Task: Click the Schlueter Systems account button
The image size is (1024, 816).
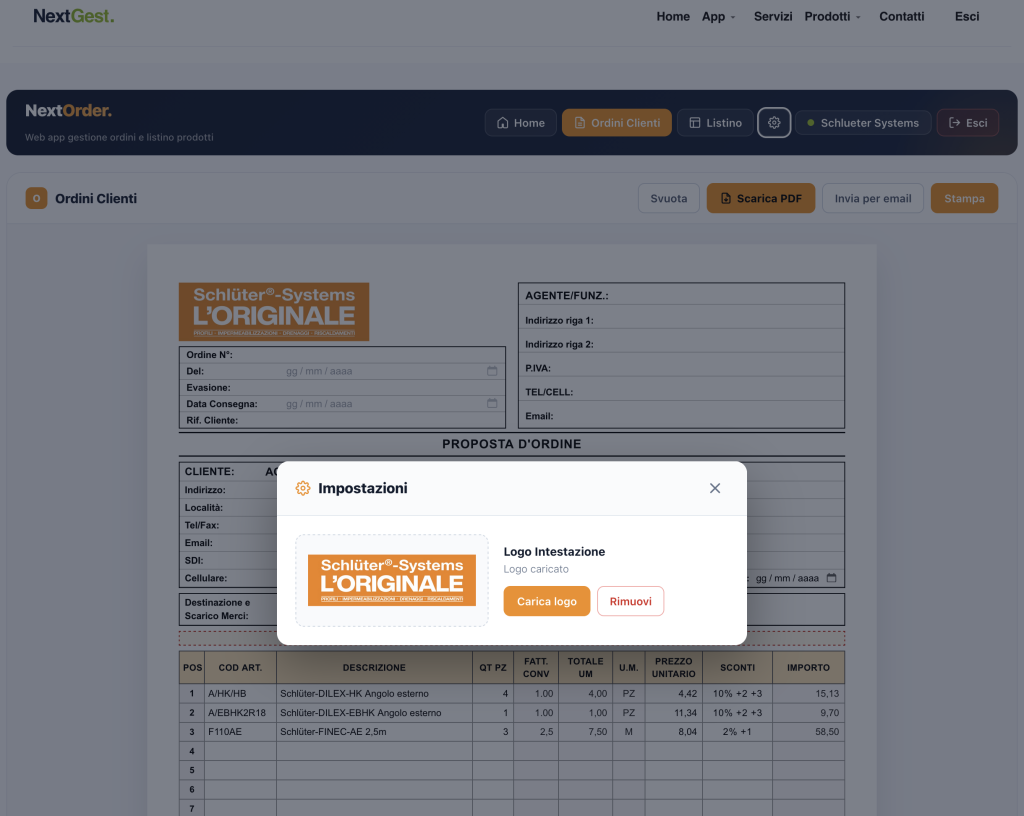Action: click(863, 123)
